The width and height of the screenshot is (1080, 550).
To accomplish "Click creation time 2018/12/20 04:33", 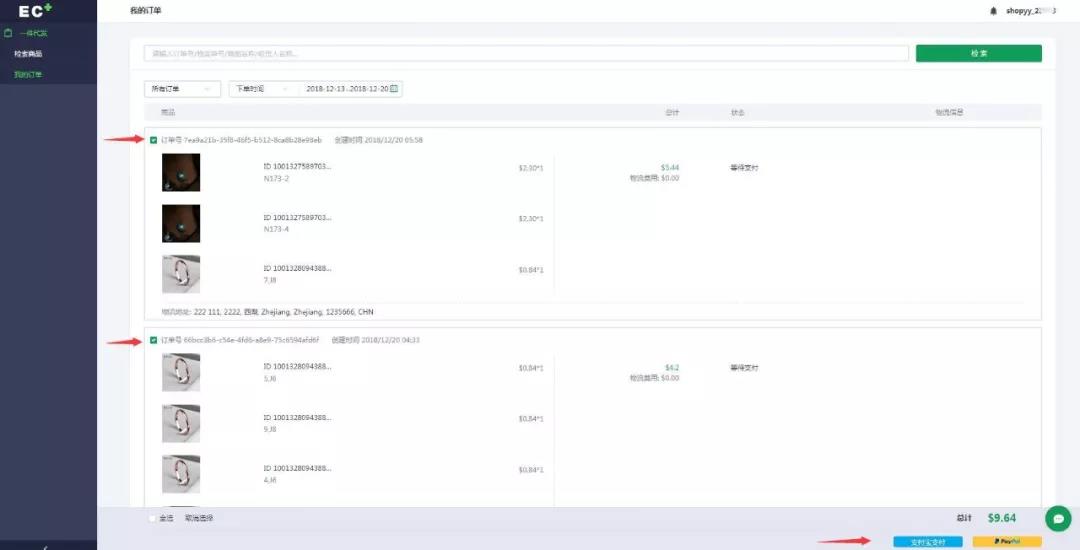I will coord(375,340).
